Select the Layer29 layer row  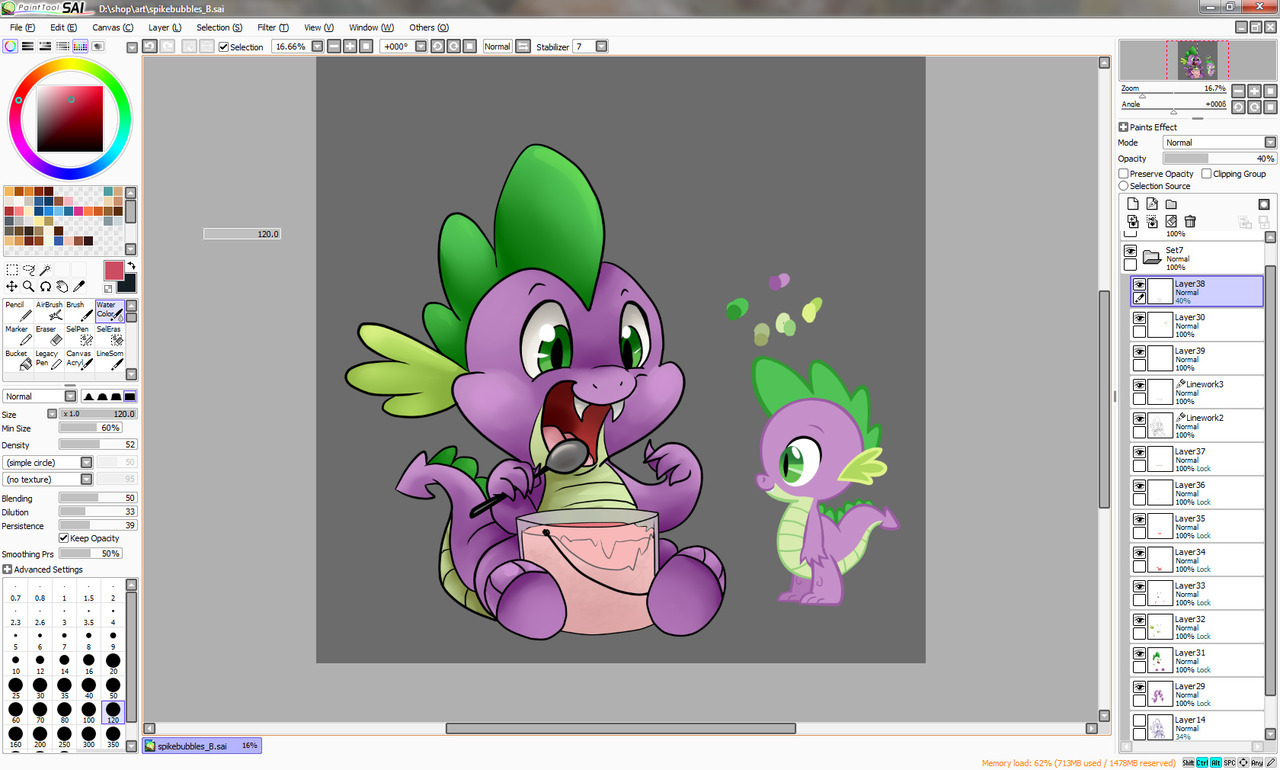click(x=1197, y=693)
